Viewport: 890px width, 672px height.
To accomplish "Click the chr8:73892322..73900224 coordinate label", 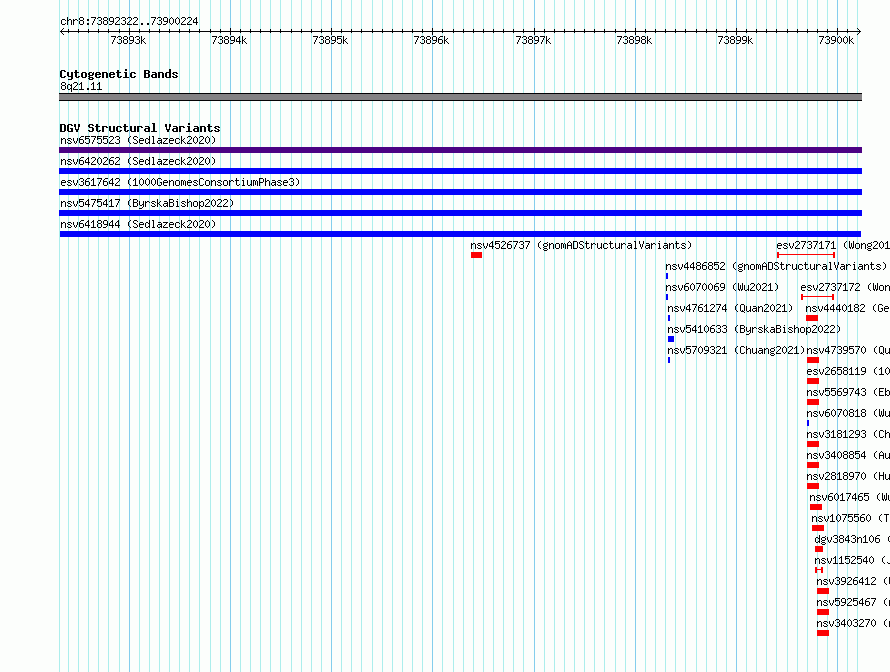I will pyautogui.click(x=129, y=21).
